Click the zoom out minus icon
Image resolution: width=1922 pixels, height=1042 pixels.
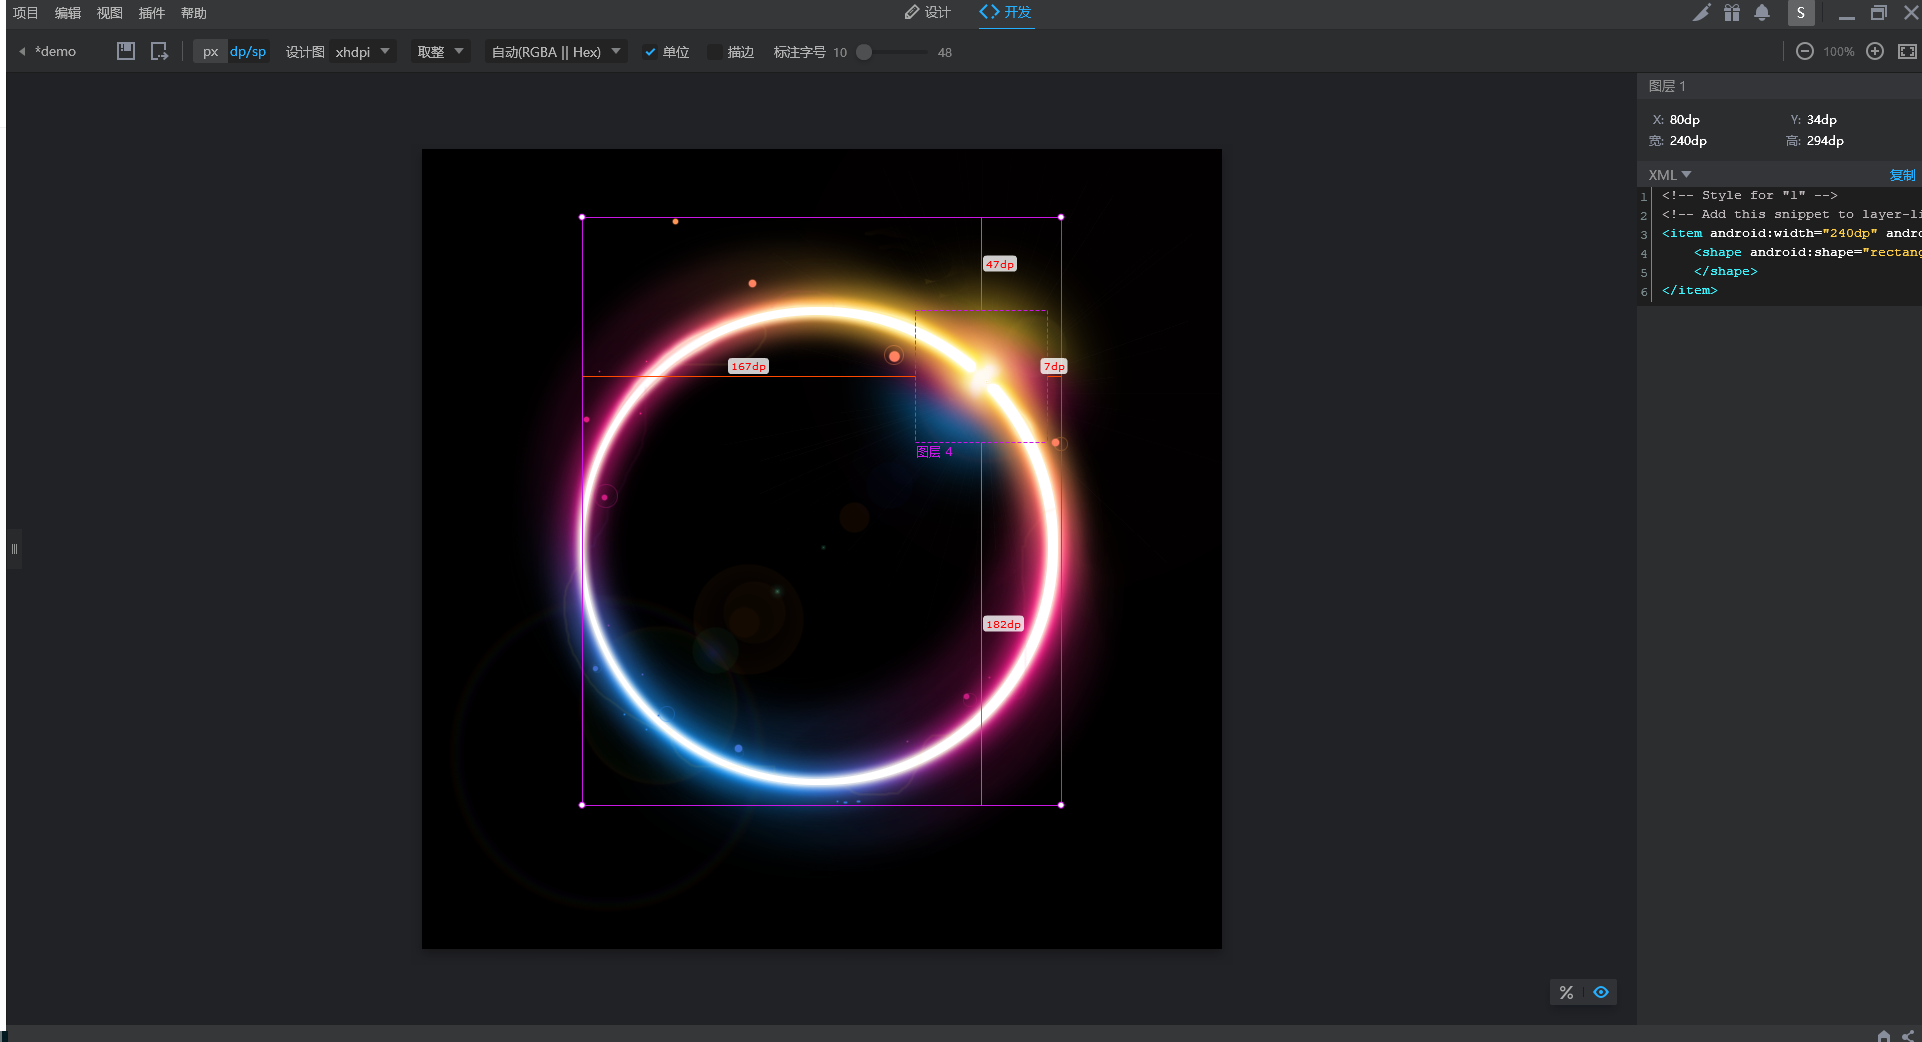[x=1805, y=51]
